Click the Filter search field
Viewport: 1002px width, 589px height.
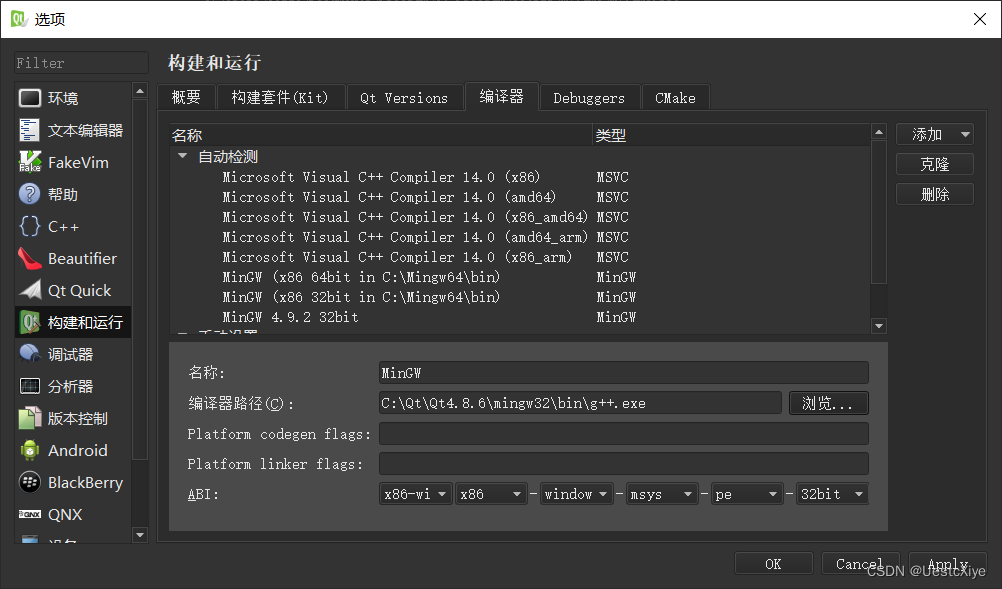[81, 63]
